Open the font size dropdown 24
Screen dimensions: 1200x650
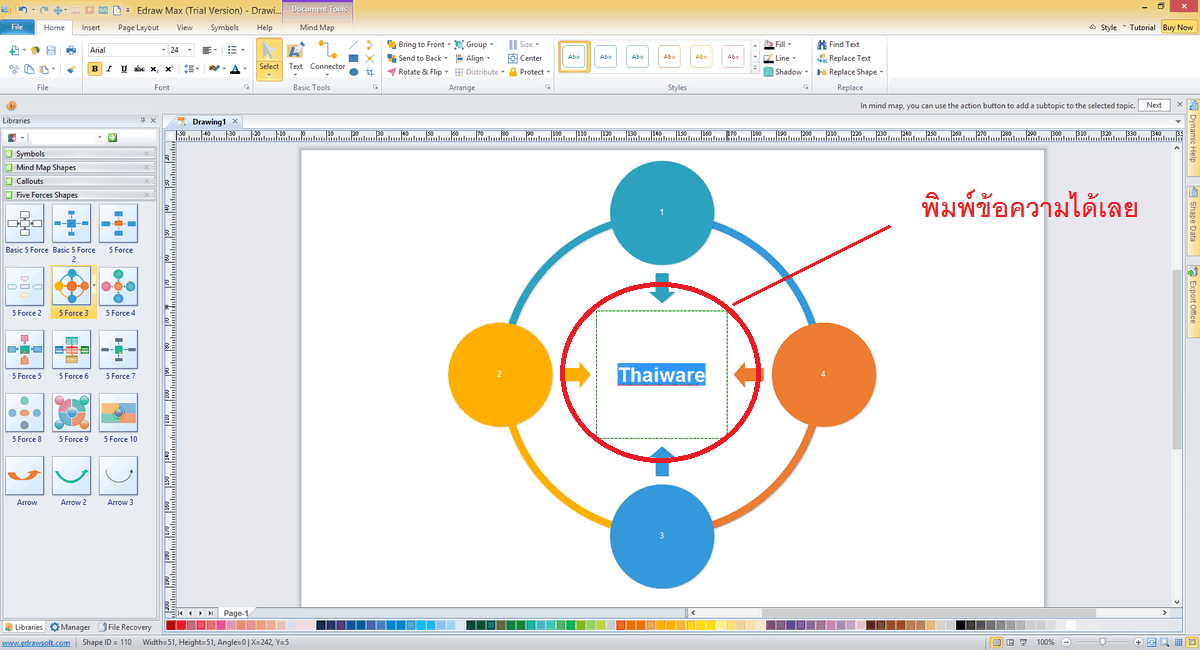[x=190, y=50]
